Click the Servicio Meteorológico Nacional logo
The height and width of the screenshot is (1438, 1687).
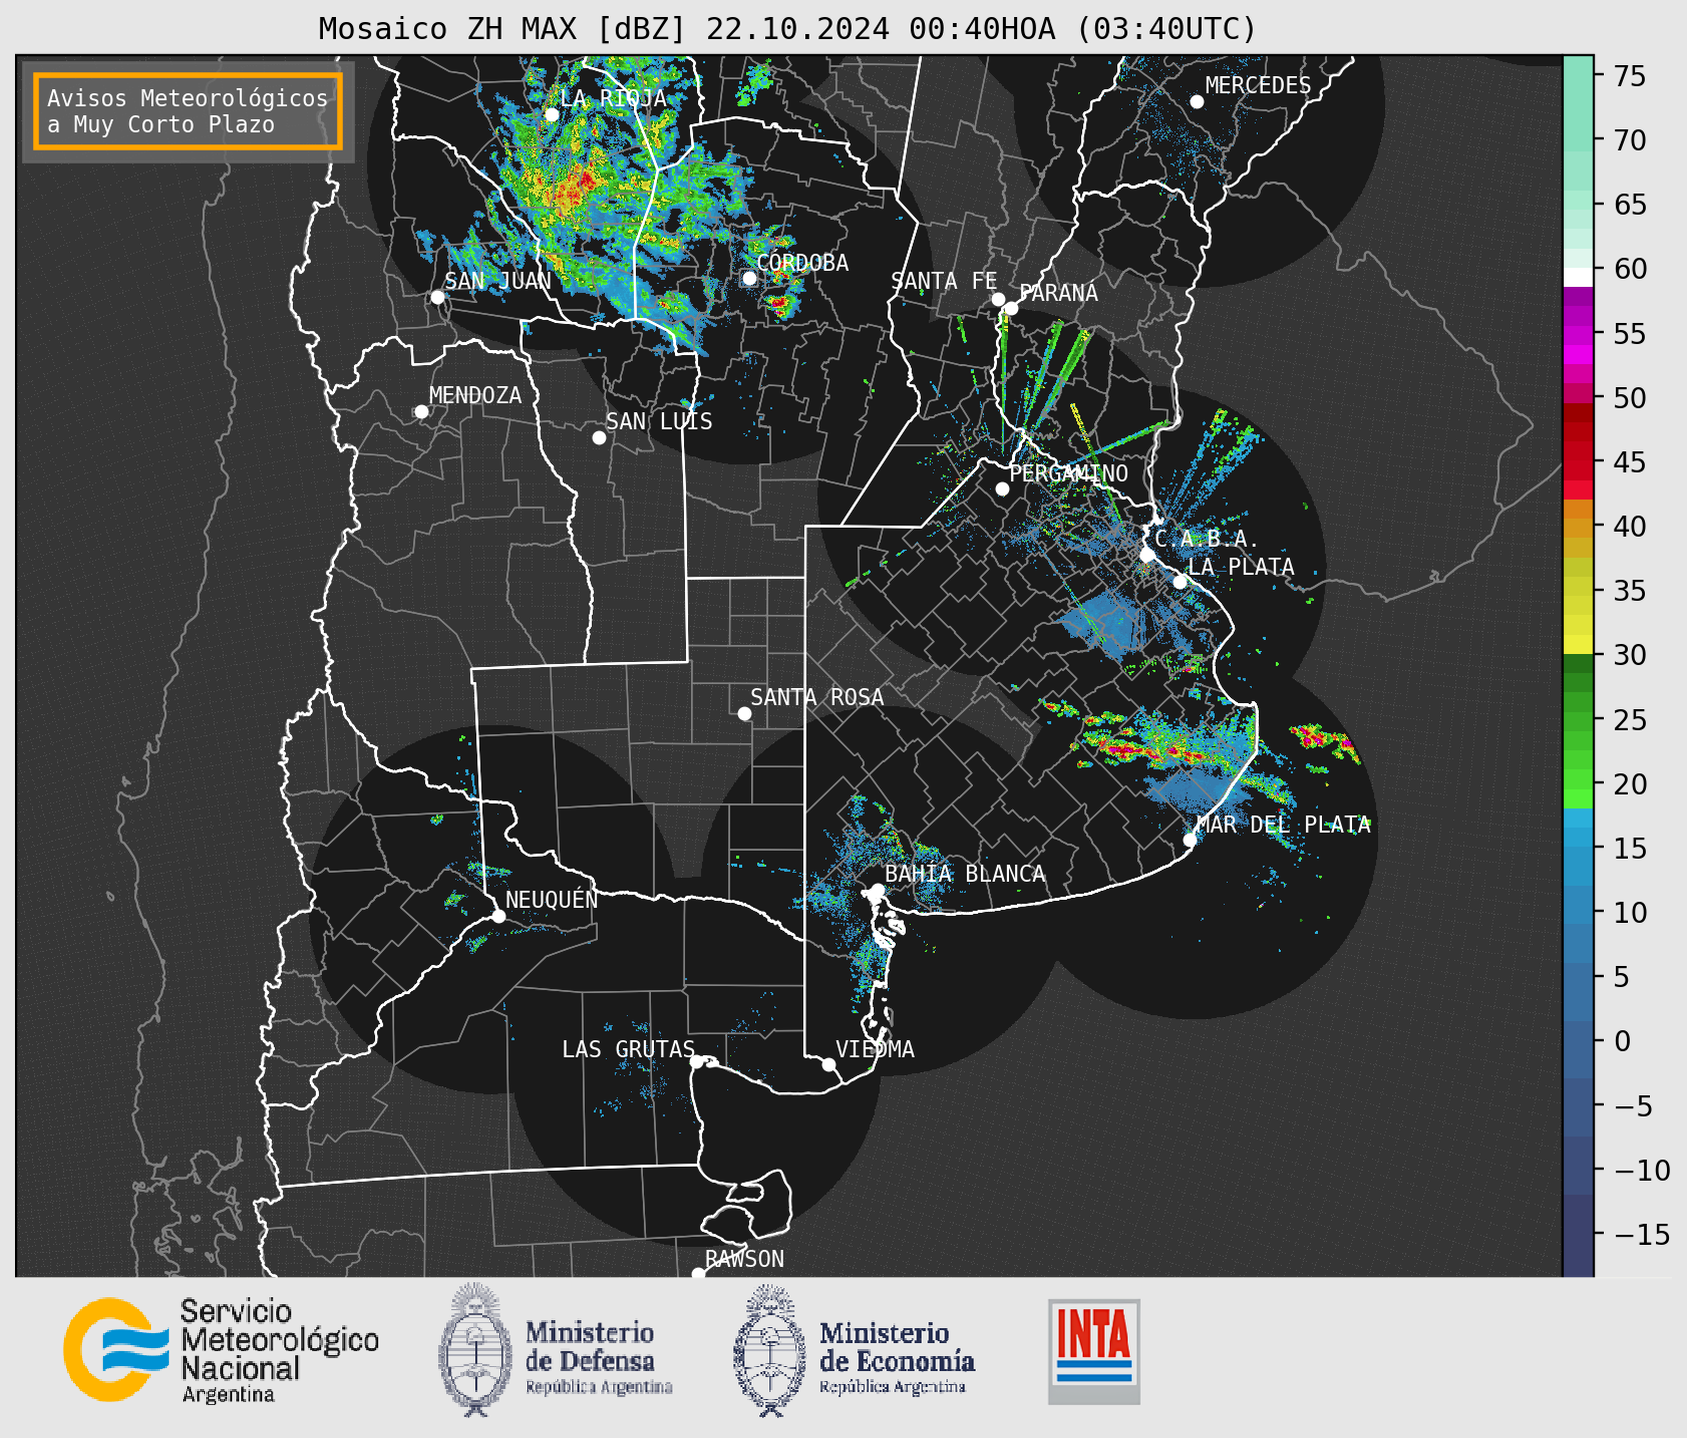click(x=220, y=1350)
